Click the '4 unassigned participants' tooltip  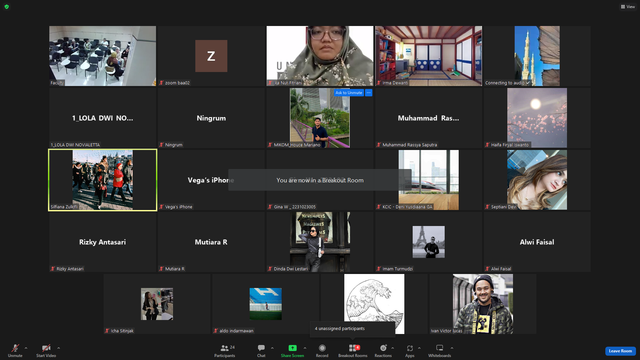tap(352, 329)
